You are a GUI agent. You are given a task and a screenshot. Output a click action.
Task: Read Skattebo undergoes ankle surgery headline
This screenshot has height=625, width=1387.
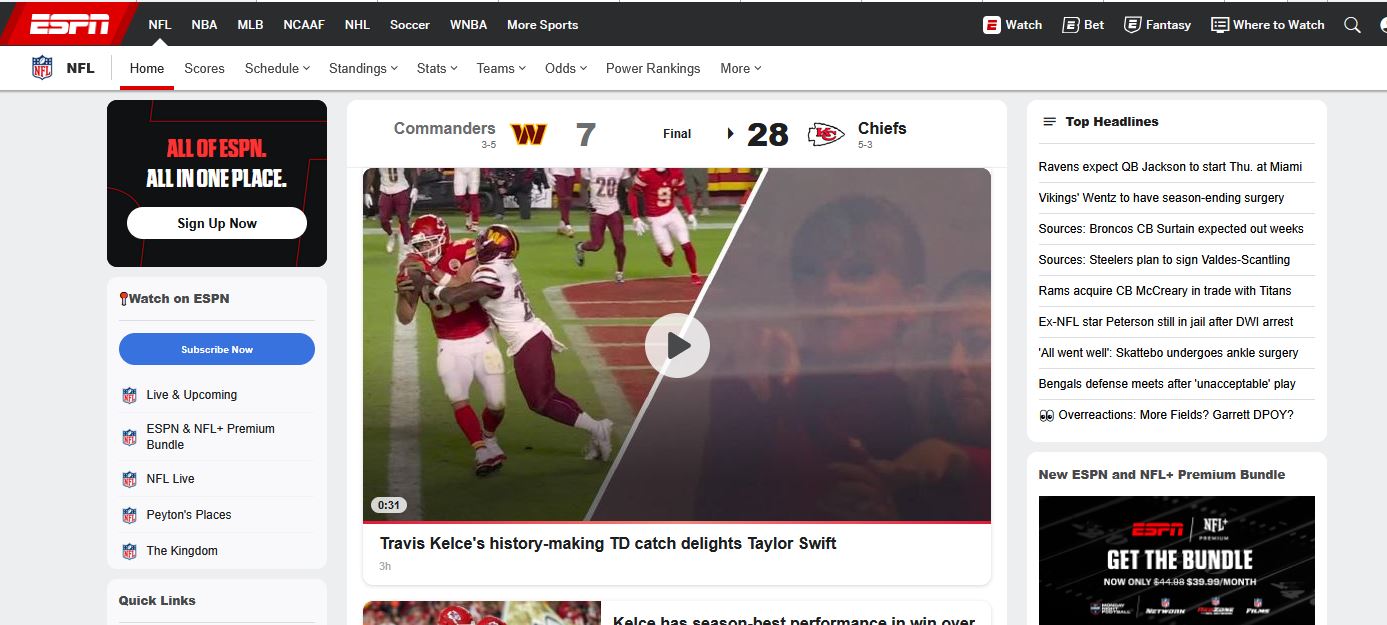click(1169, 353)
